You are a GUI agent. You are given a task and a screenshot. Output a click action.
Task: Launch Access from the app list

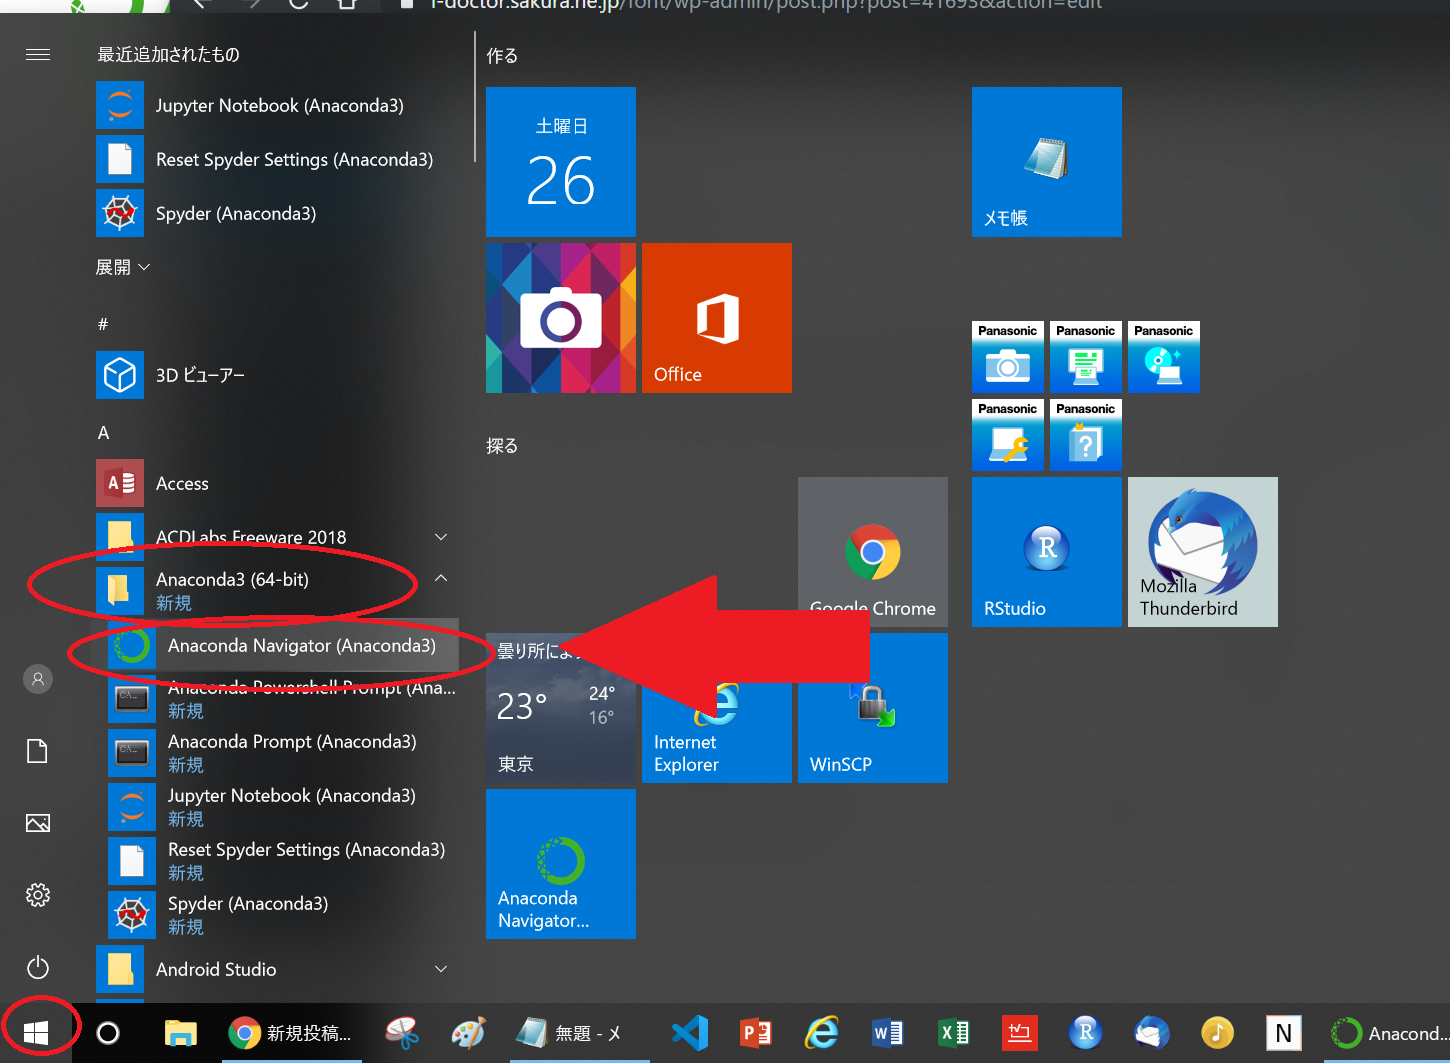pyautogui.click(x=278, y=483)
